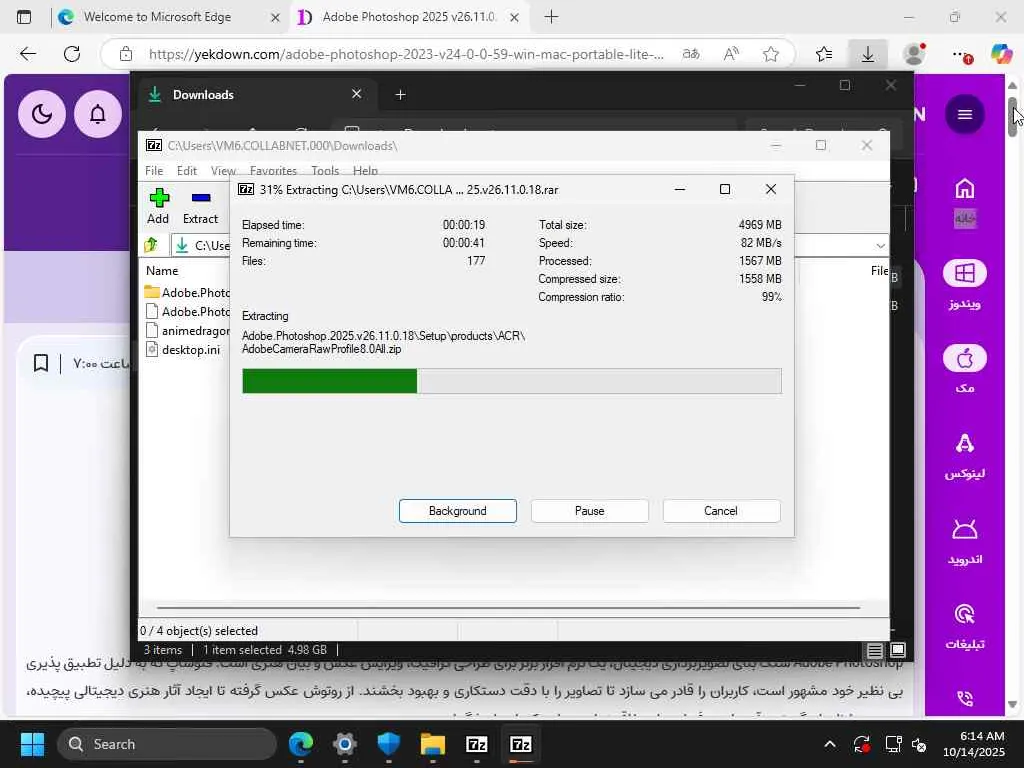Click the Read aloud icon in Edge
Image resolution: width=1024 pixels, height=768 pixels.
pos(731,54)
